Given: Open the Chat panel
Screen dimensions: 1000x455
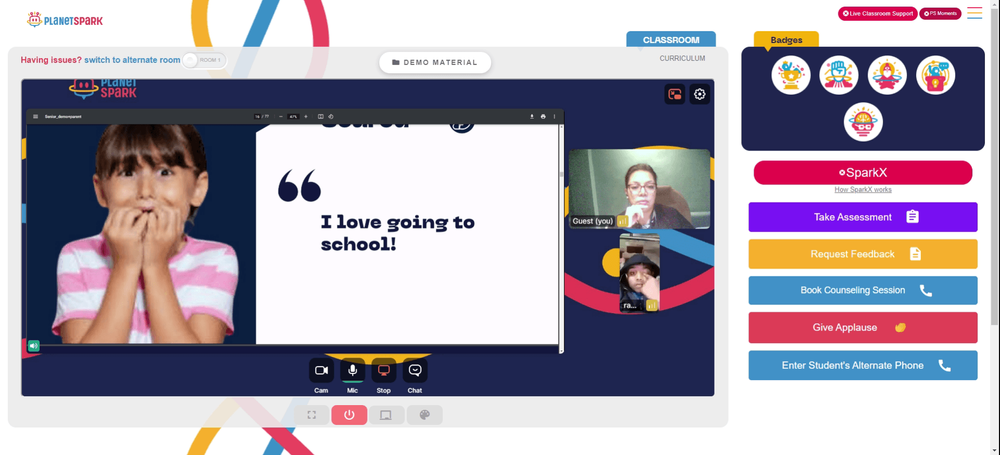Looking at the screenshot, I should 415,371.
